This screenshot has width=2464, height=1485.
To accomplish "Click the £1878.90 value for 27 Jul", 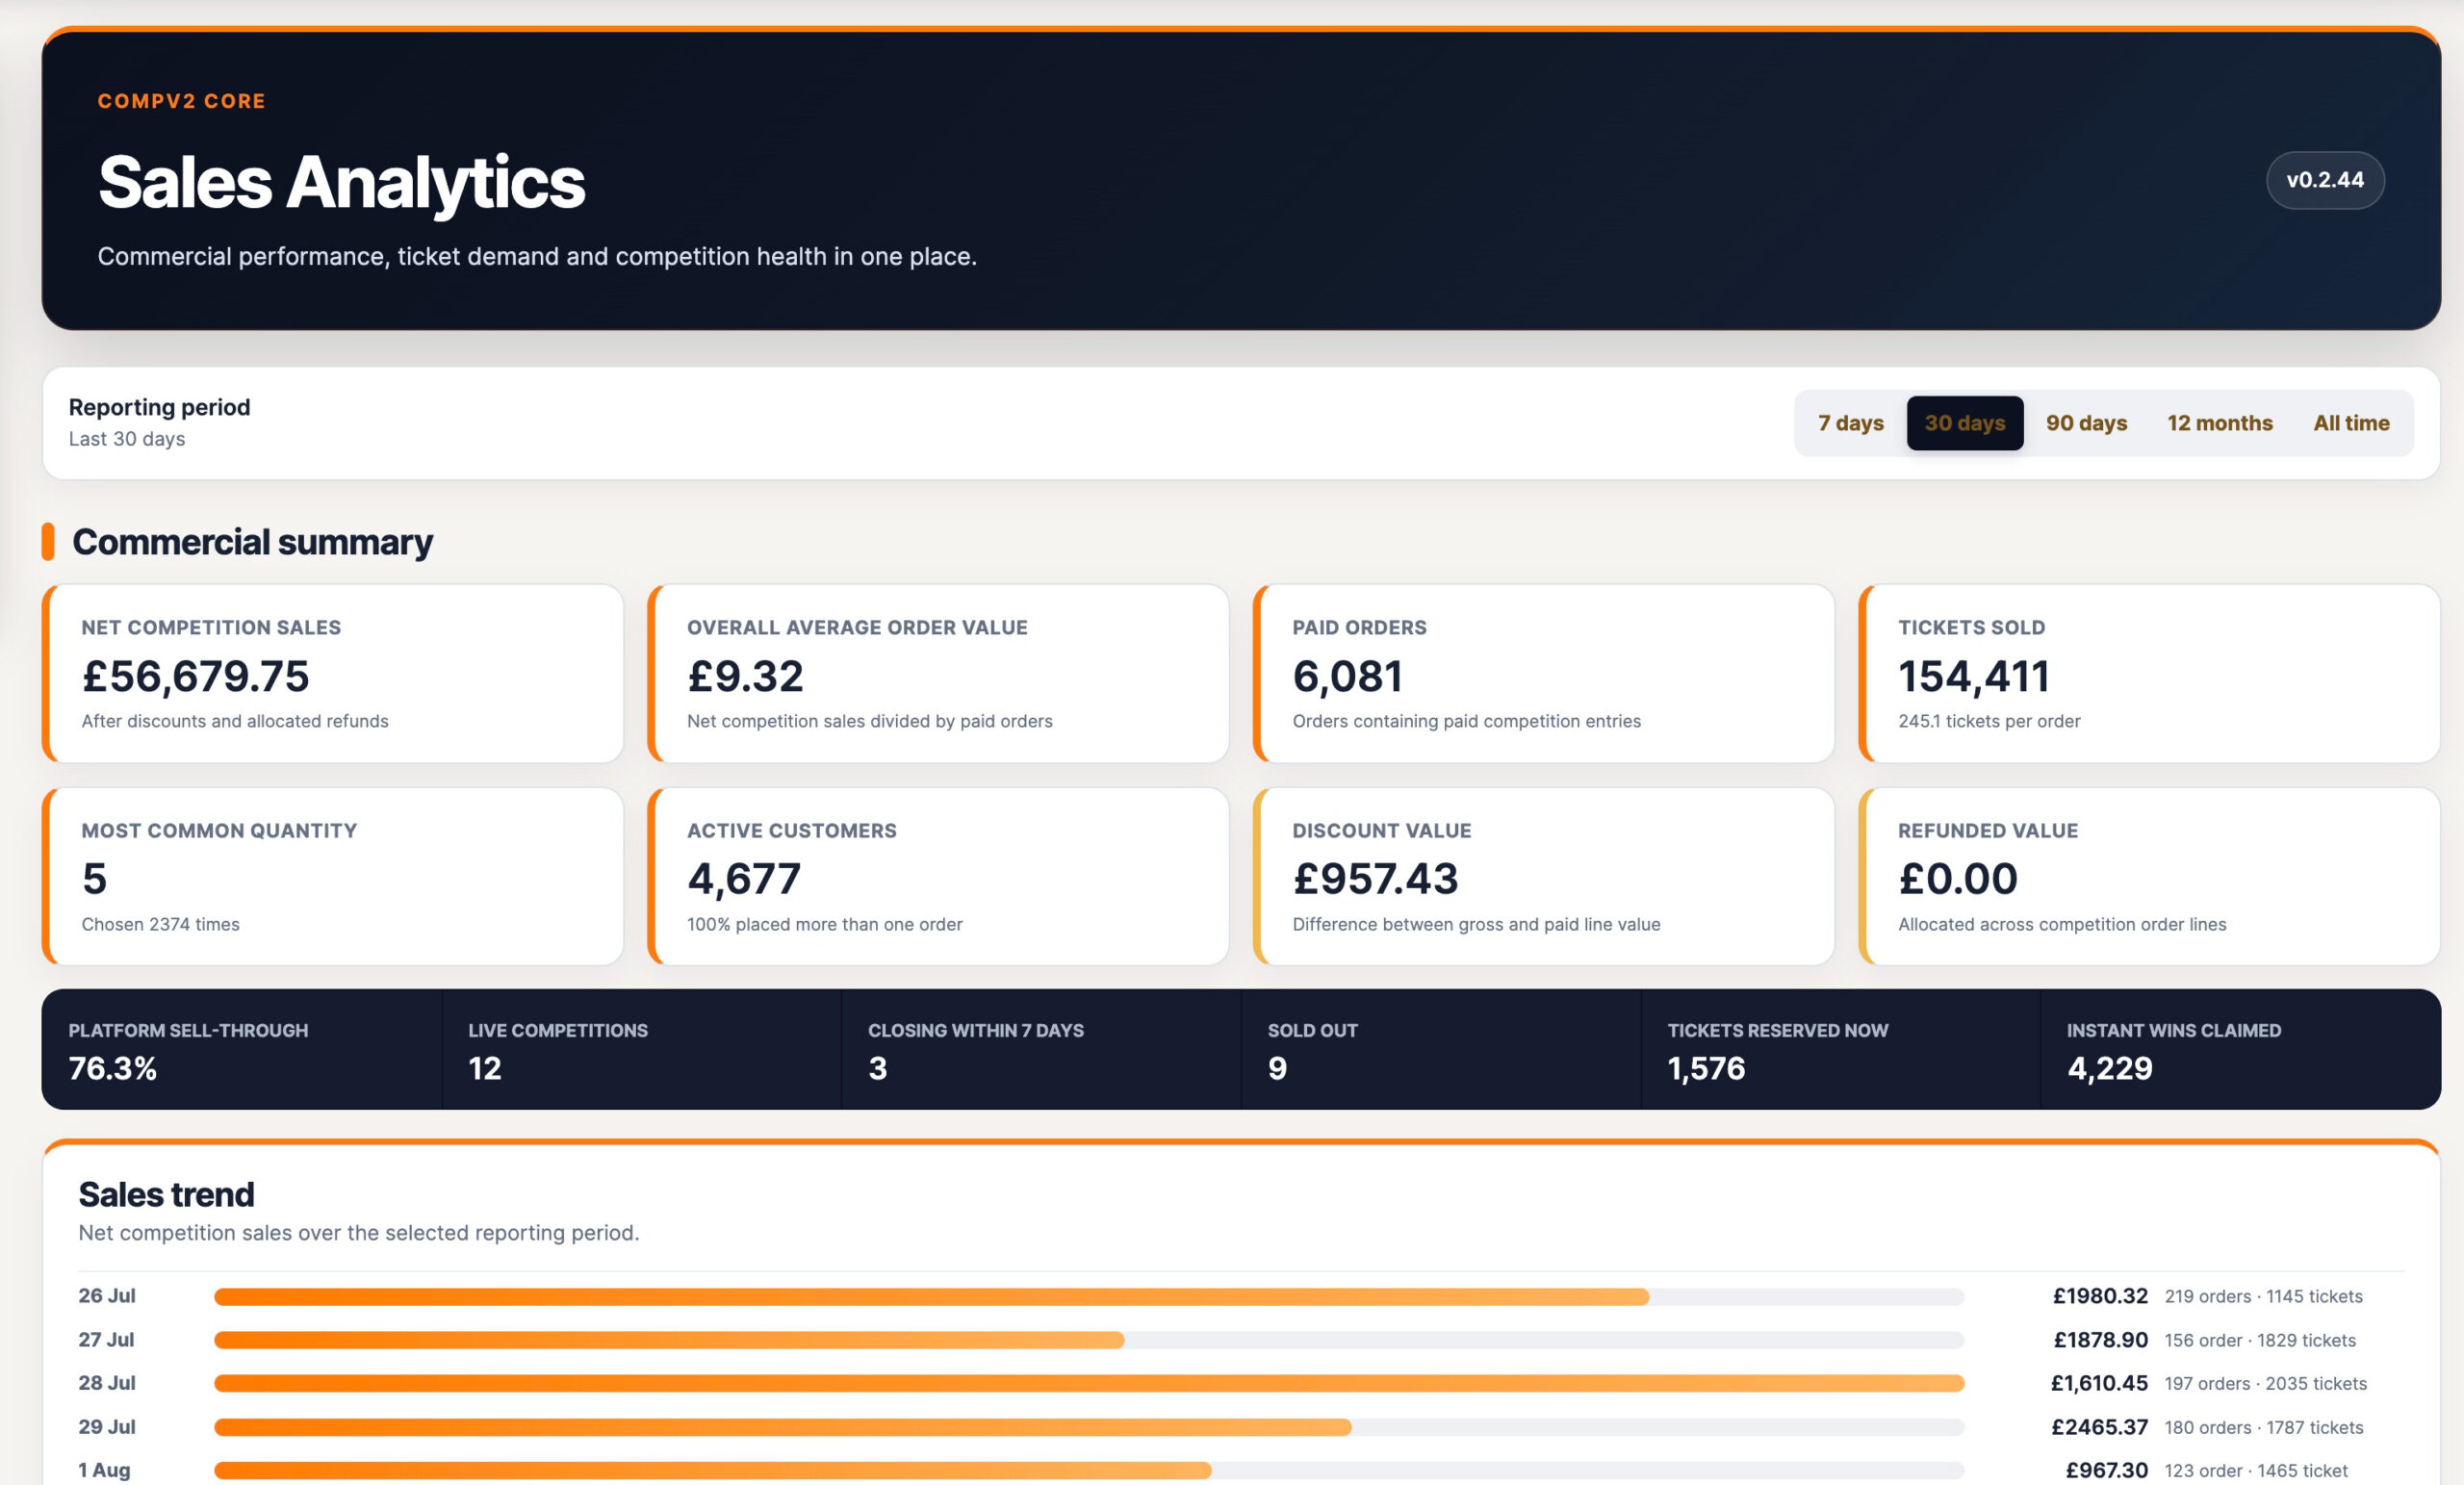I will [2100, 1340].
